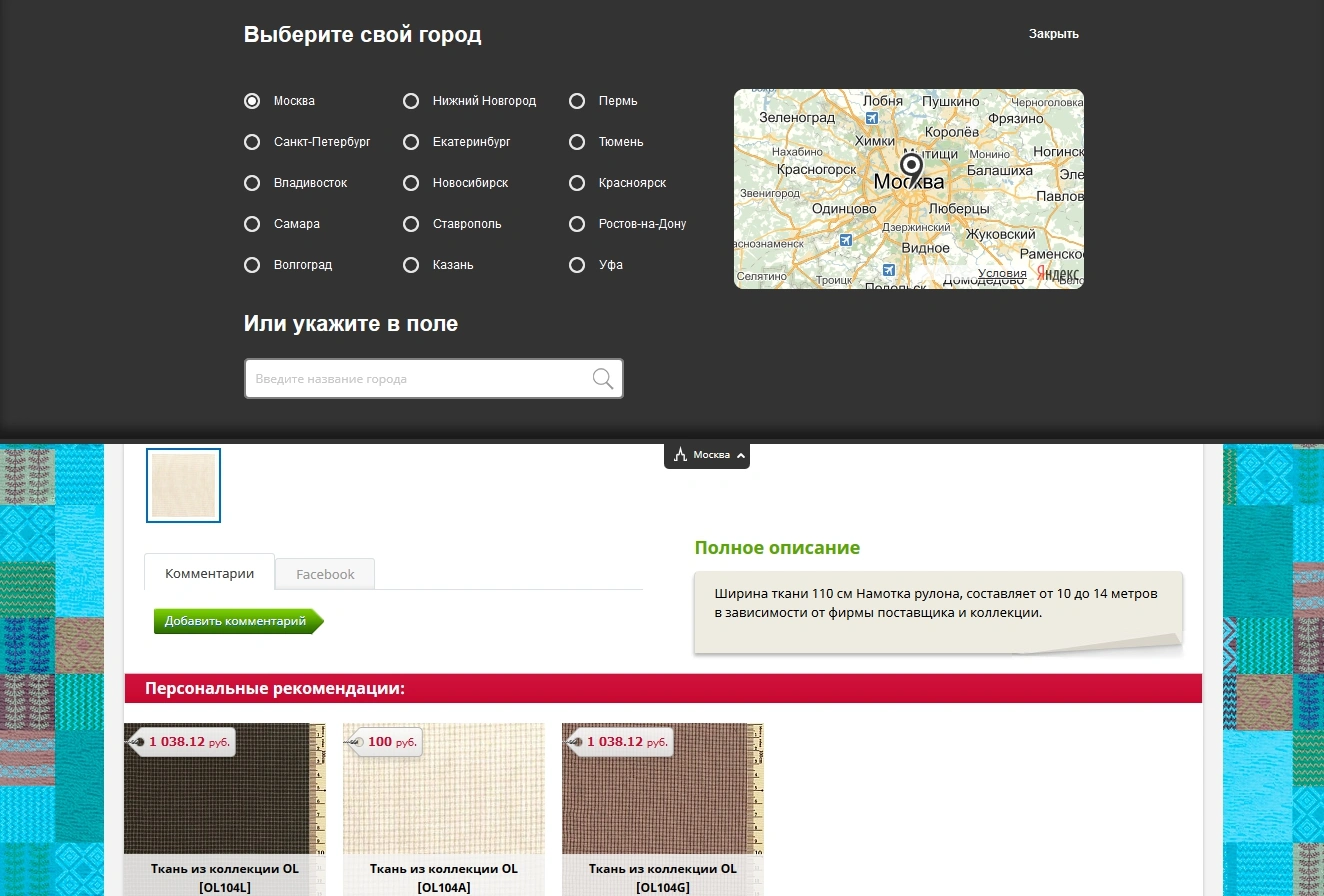Switch to the Комментарии tab
Viewport: 1324px width, 896px height.
coord(209,573)
